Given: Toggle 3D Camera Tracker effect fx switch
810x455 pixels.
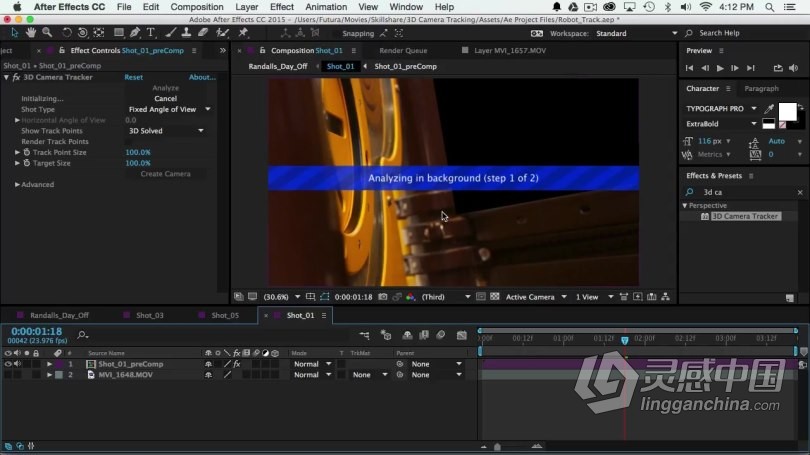Looking at the screenshot, I should [x=16, y=77].
